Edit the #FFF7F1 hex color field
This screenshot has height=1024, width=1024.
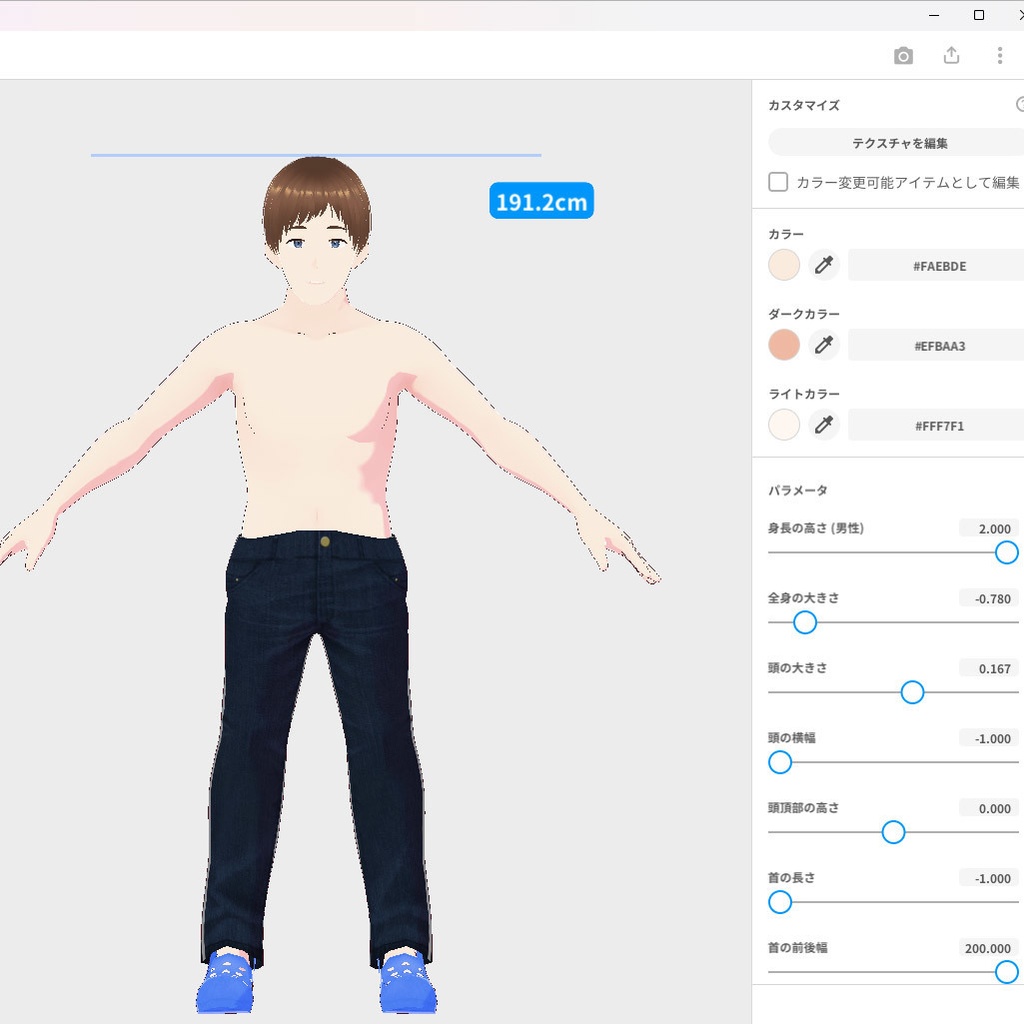tap(938, 425)
